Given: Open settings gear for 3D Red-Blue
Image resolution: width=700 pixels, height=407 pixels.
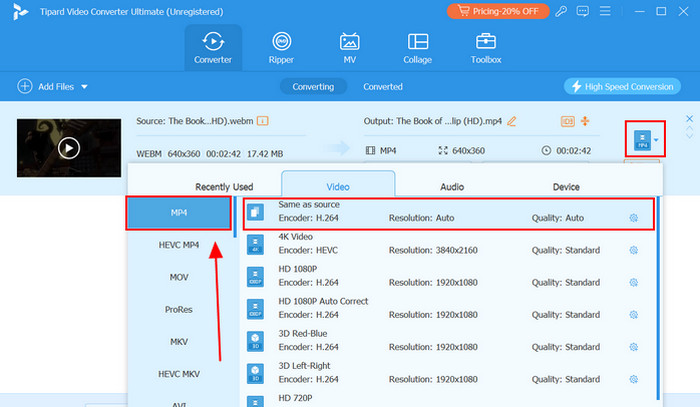Looking at the screenshot, I should [633, 347].
